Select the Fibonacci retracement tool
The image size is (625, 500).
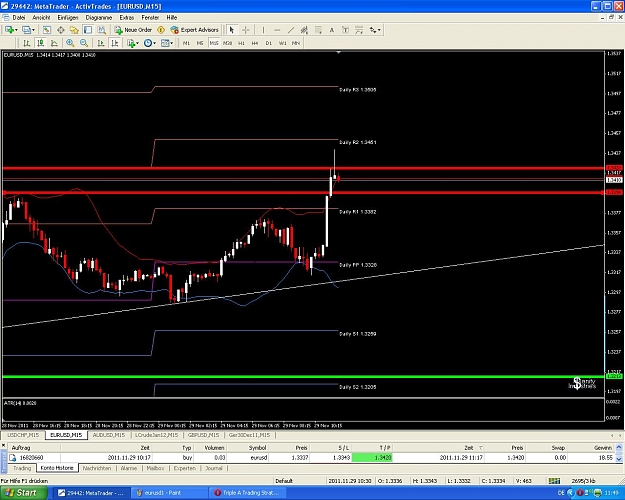(x=318, y=30)
